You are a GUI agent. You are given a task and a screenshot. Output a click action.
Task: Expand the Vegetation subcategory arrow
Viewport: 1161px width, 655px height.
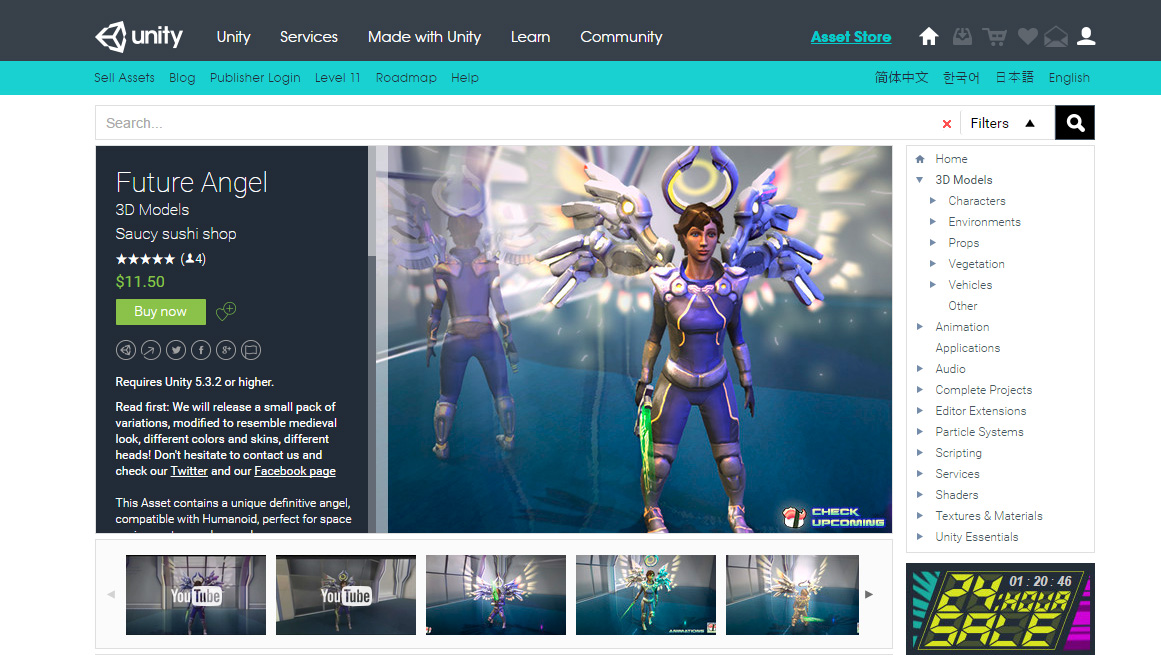(x=933, y=263)
